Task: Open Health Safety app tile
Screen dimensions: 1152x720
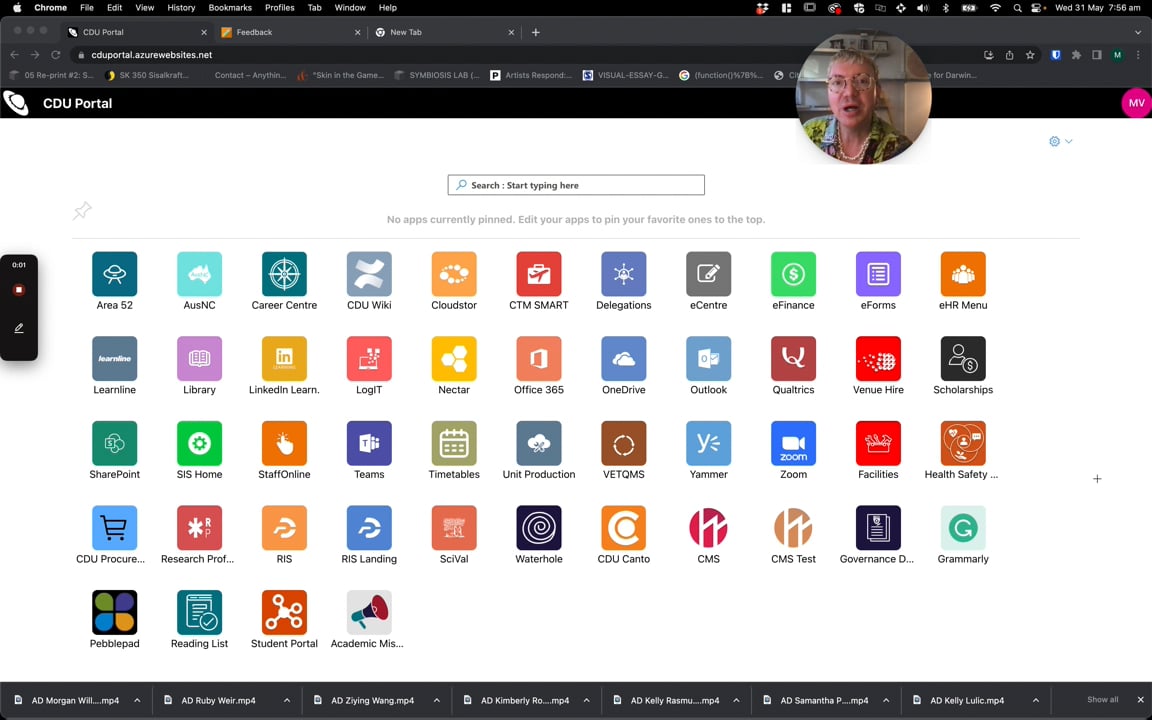Action: (x=963, y=443)
